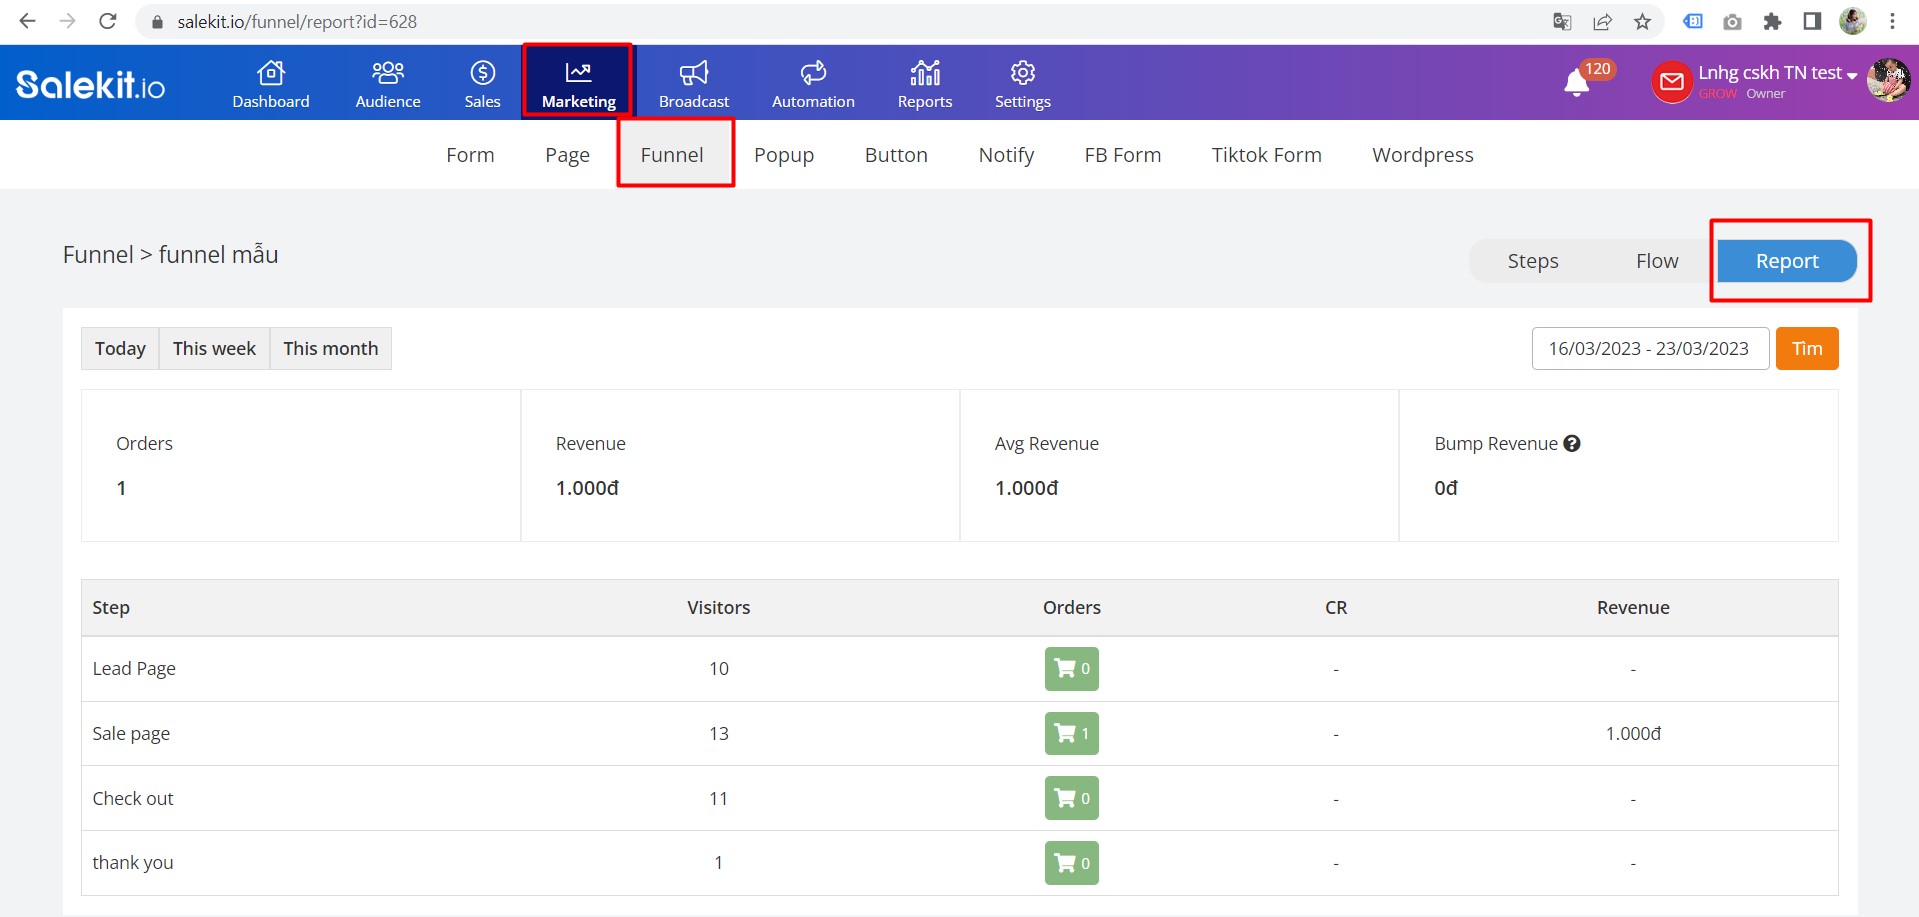Open the Settings gear menu
The image size is (1919, 917).
point(1022,84)
